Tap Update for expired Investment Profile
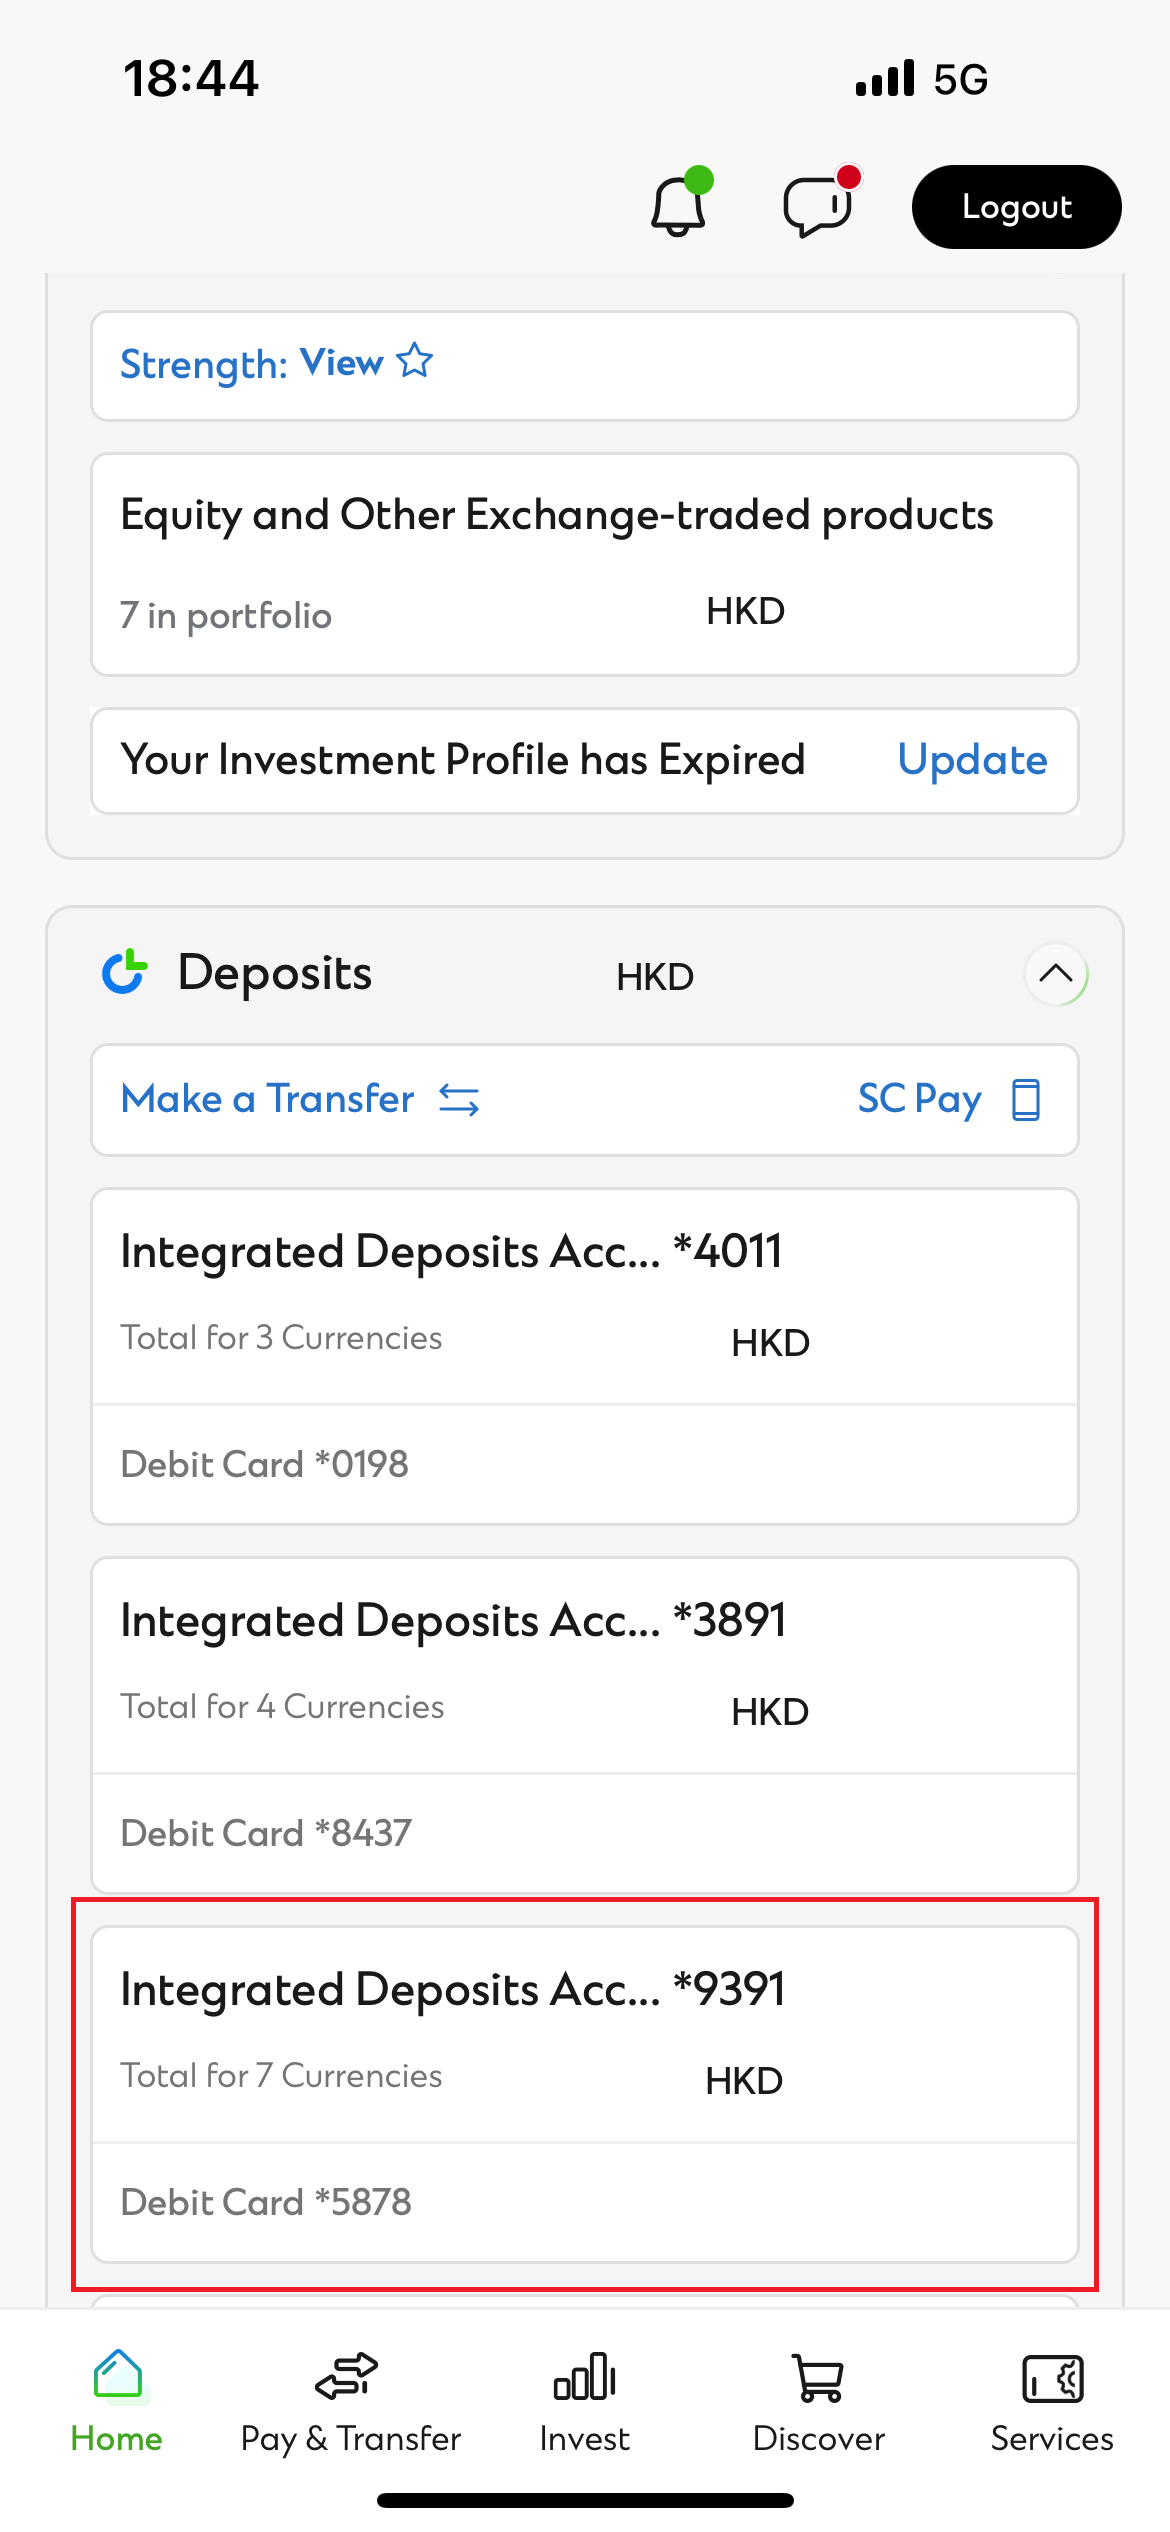 coord(972,761)
